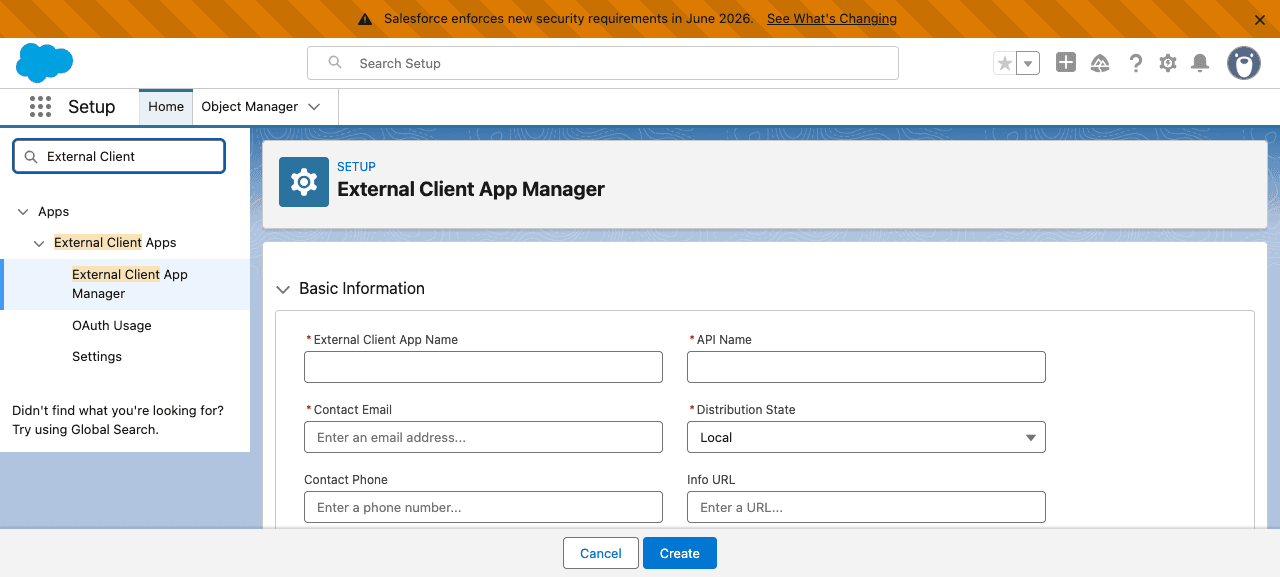Click the Setup app name label
Image resolution: width=1280 pixels, height=577 pixels.
pos(92,107)
